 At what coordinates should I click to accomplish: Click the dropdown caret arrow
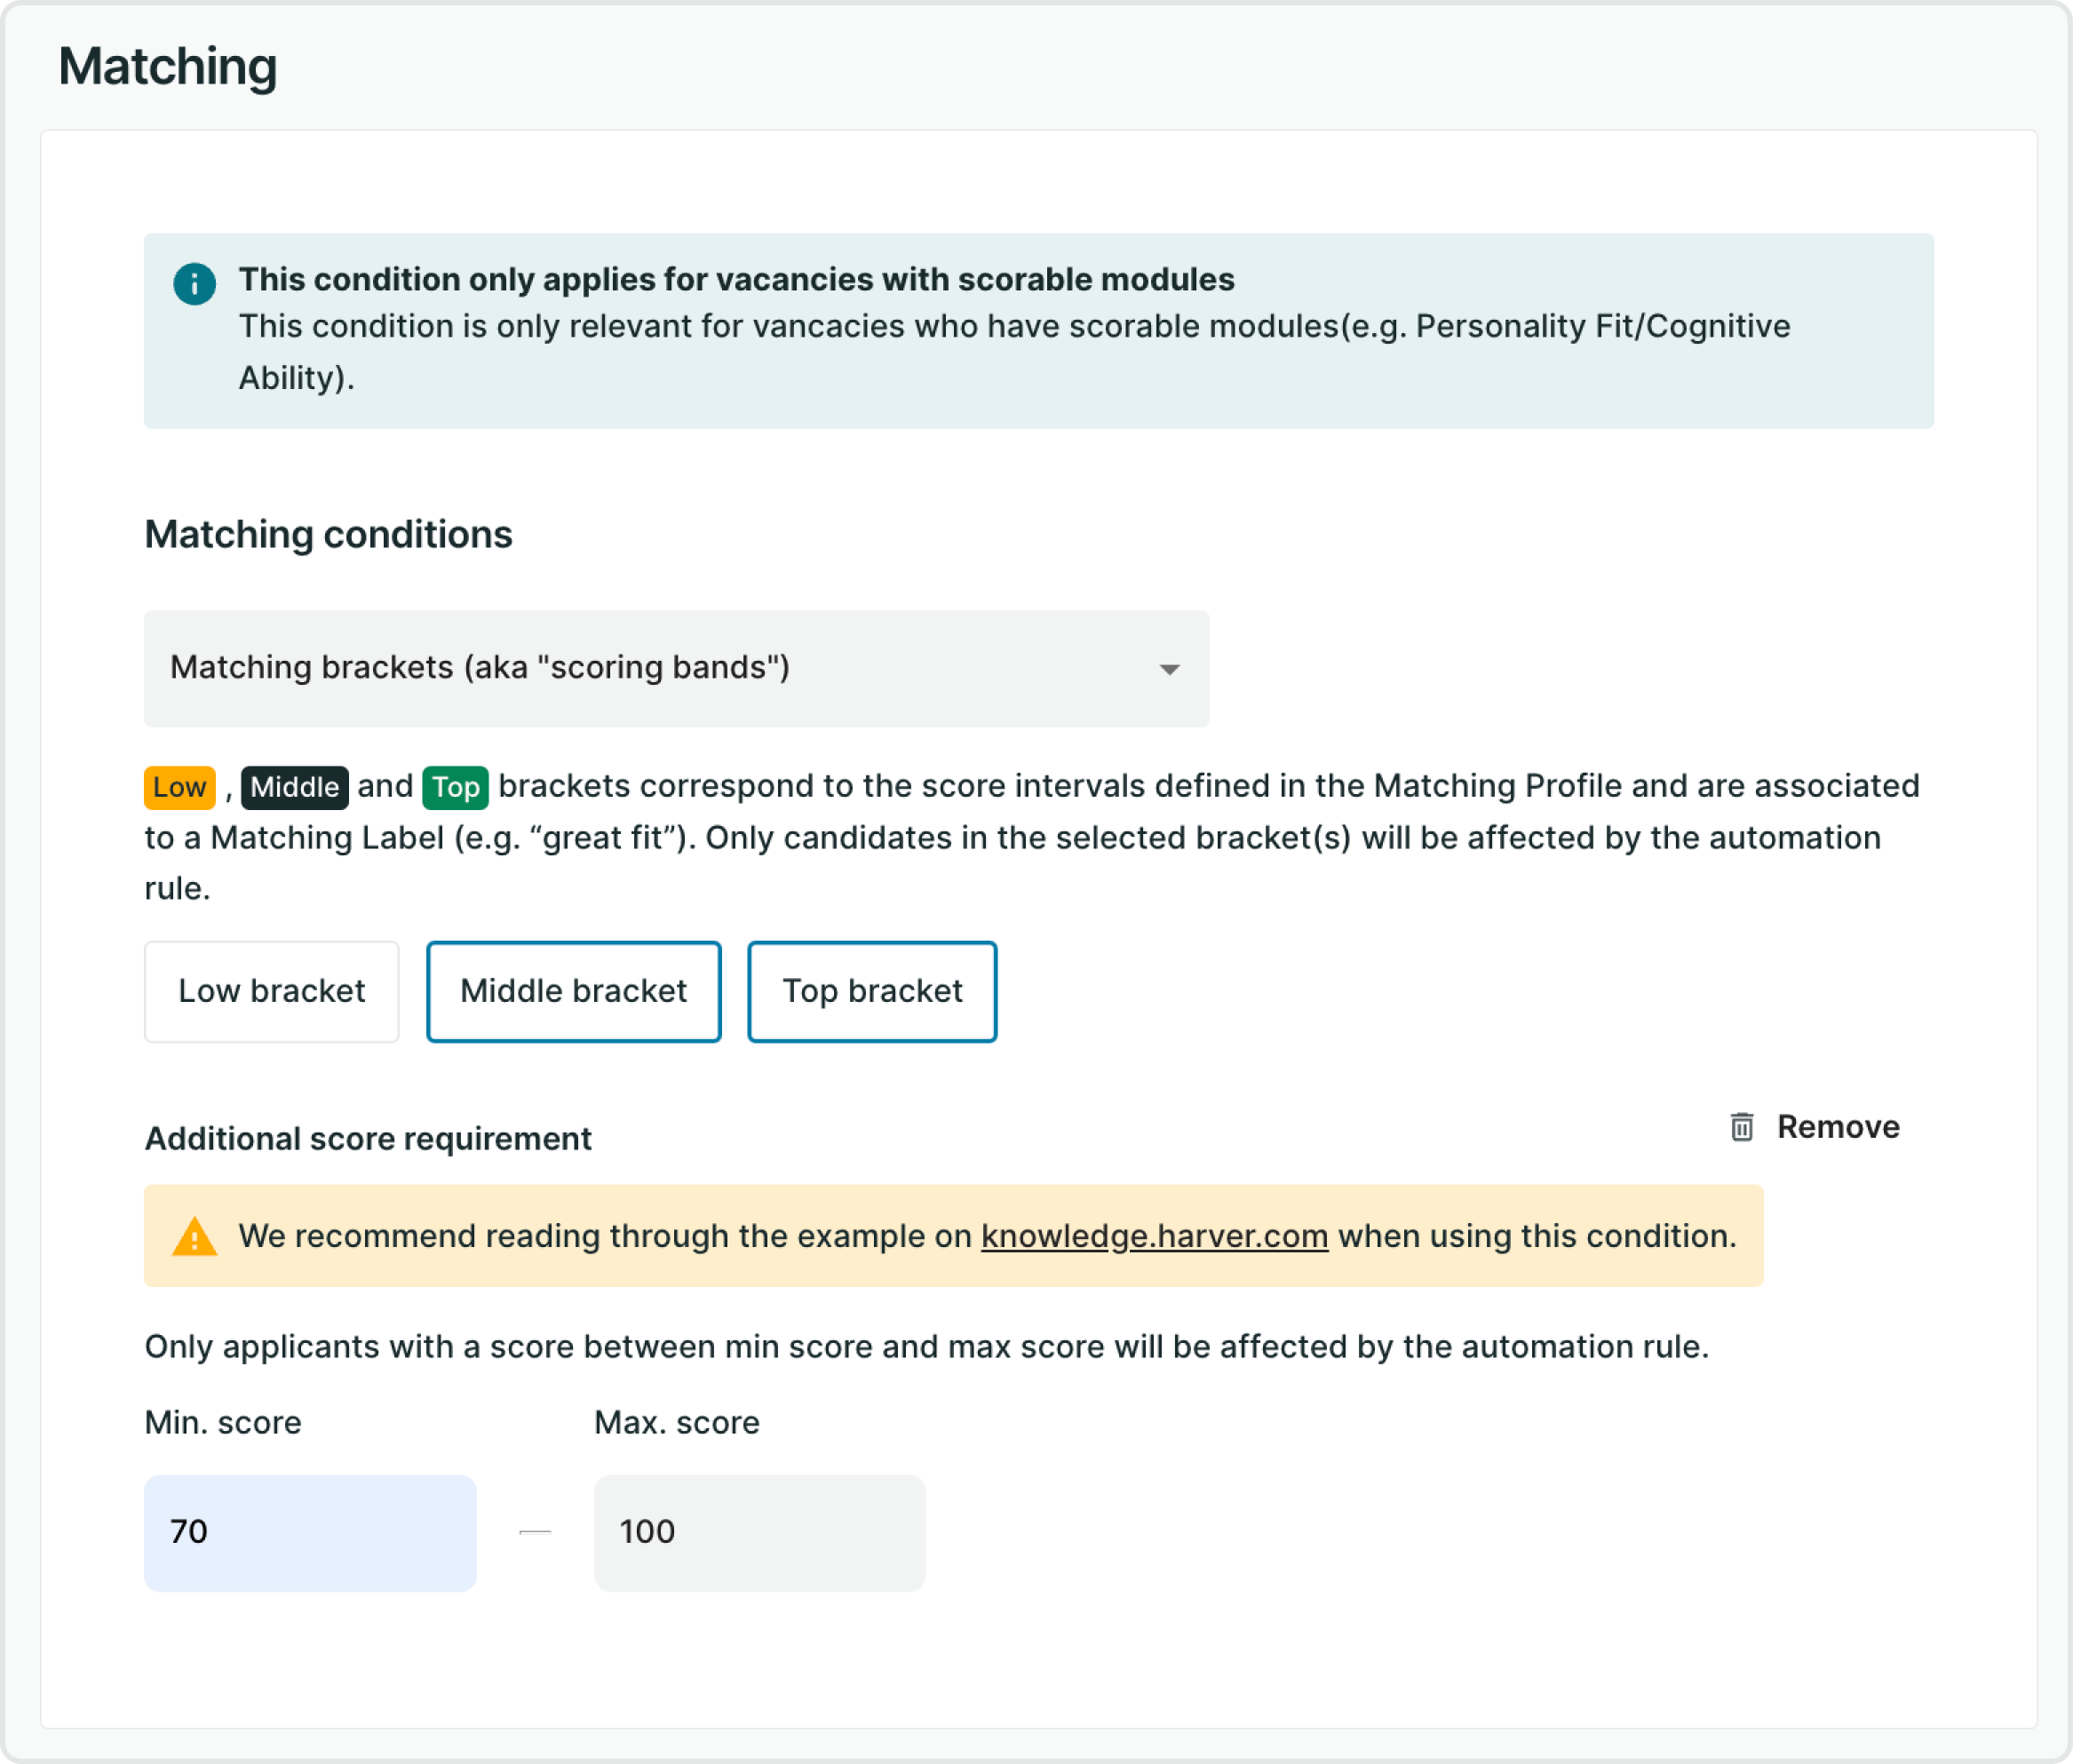(x=1169, y=669)
